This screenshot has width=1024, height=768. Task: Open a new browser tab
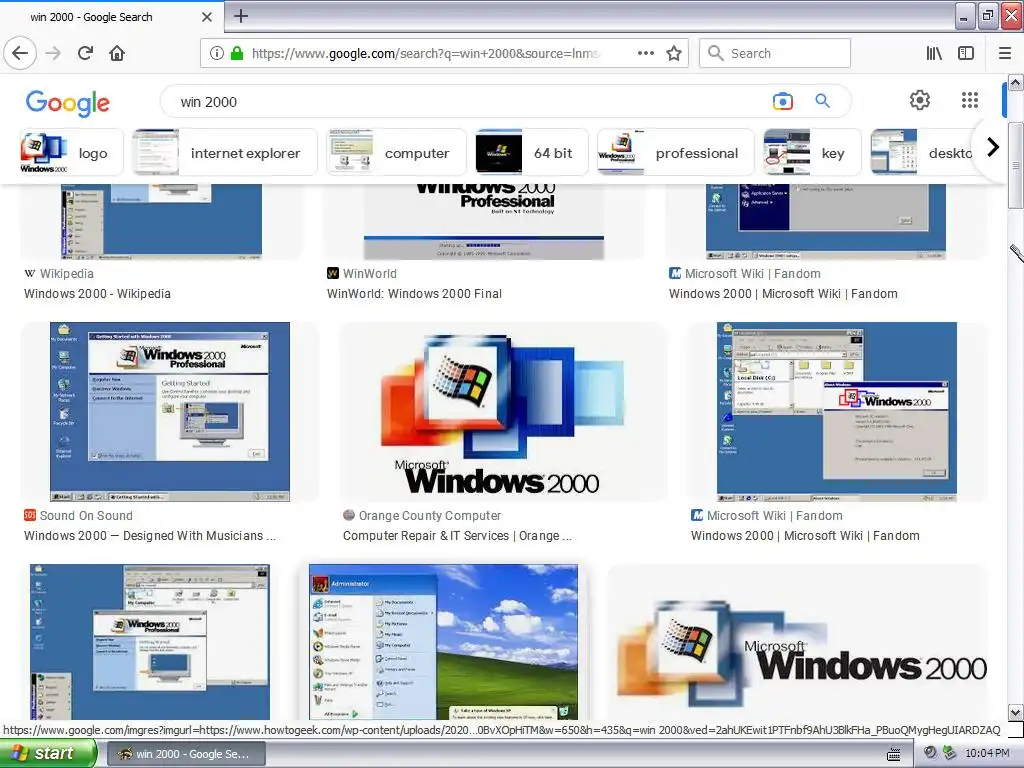[240, 16]
